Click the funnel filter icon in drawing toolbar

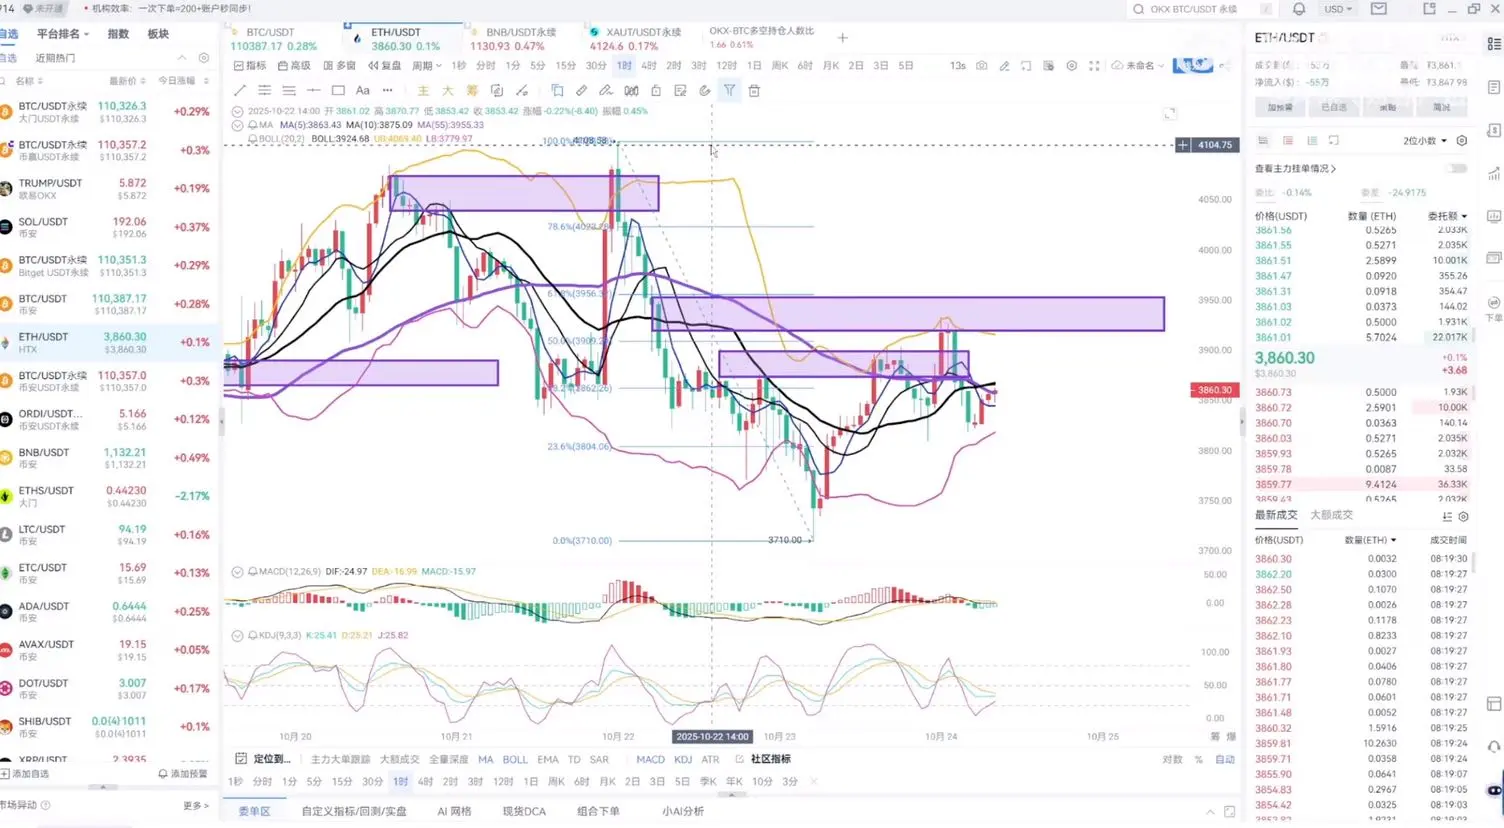coord(729,91)
